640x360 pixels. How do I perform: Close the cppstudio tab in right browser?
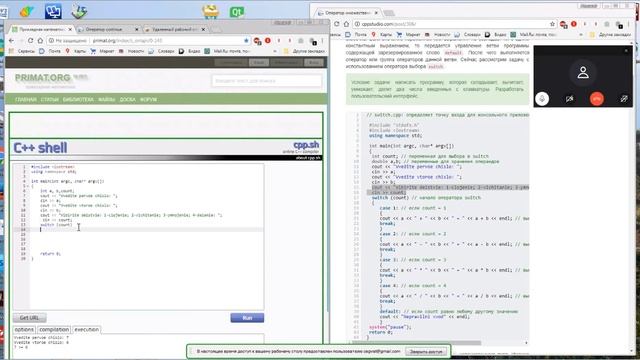click(x=376, y=13)
